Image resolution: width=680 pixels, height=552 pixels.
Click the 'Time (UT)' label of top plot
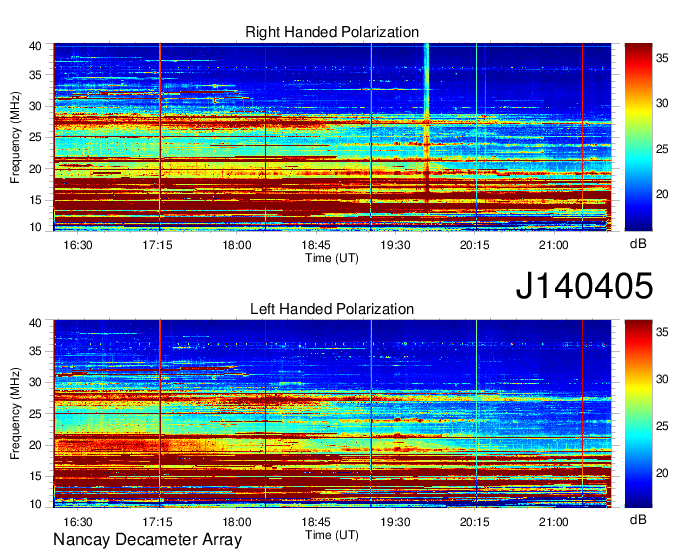[x=332, y=258]
